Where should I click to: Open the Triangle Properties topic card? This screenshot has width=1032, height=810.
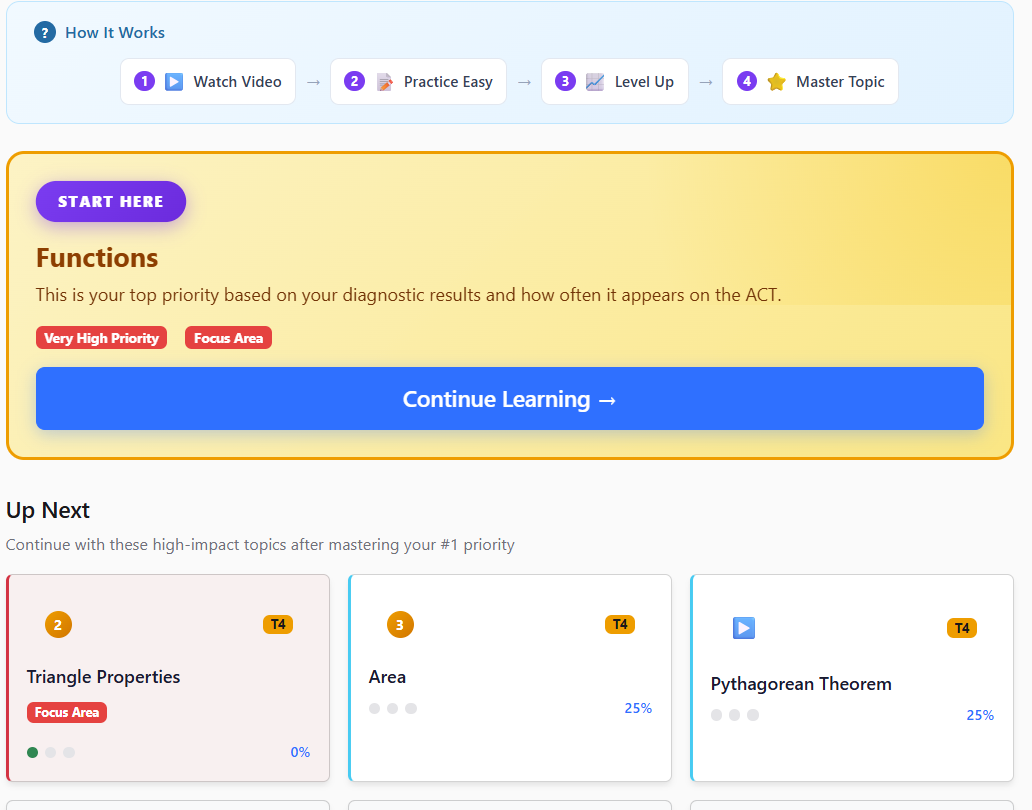tap(168, 678)
